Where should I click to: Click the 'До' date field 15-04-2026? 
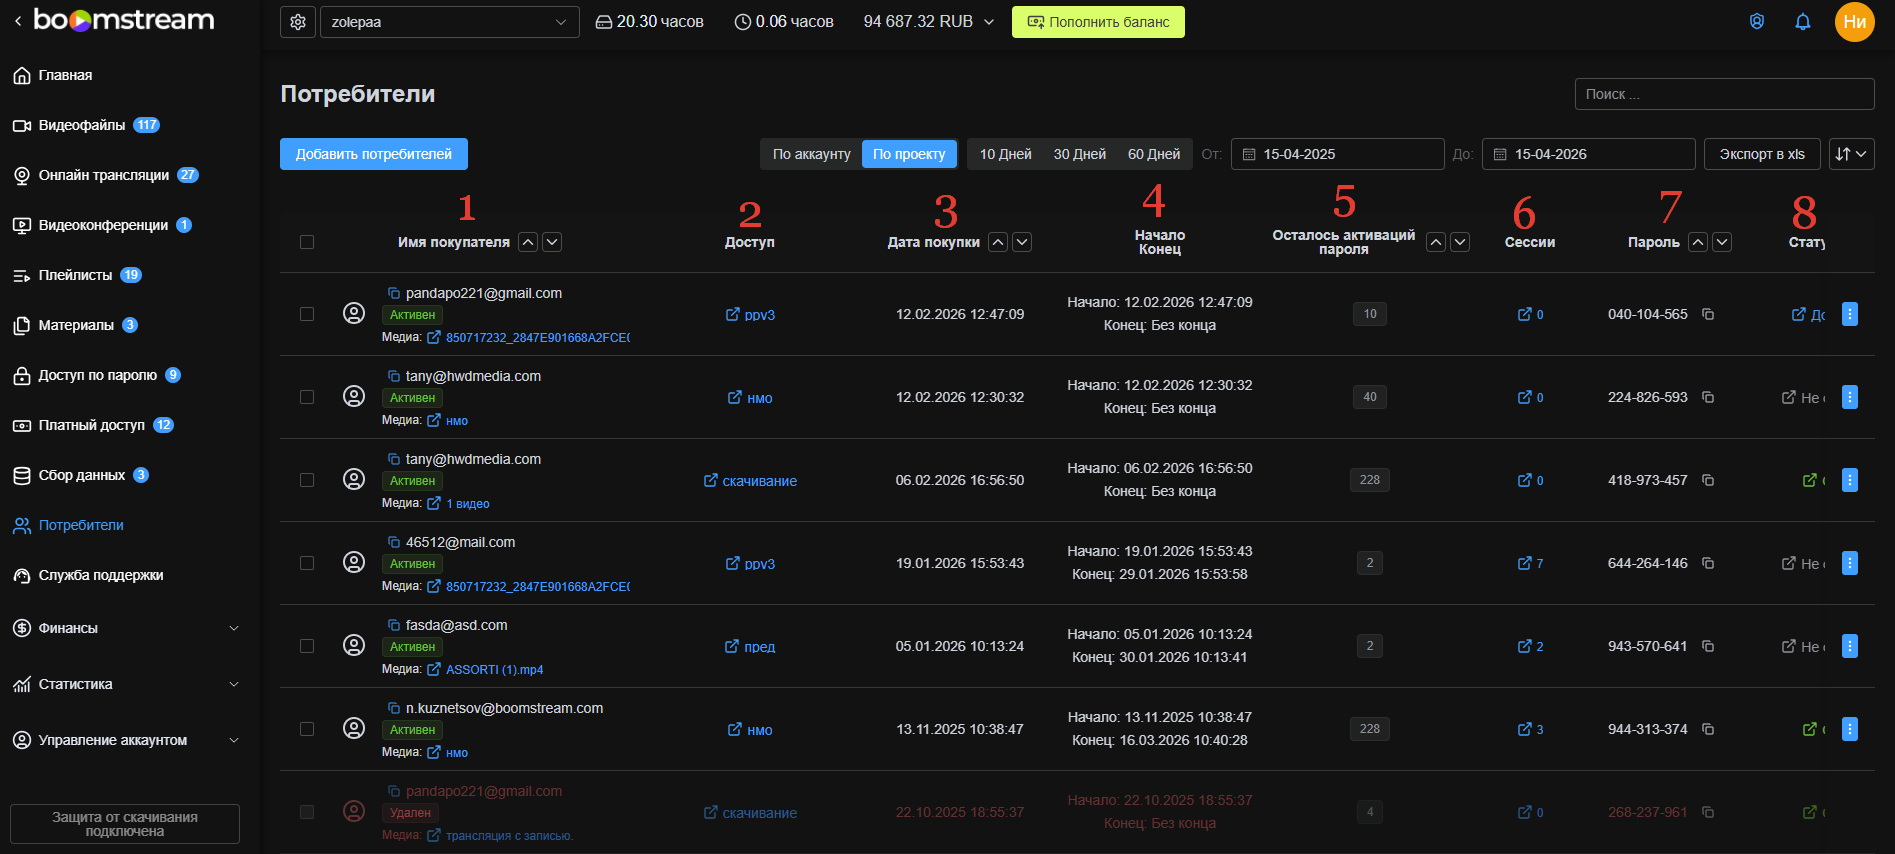(1589, 154)
